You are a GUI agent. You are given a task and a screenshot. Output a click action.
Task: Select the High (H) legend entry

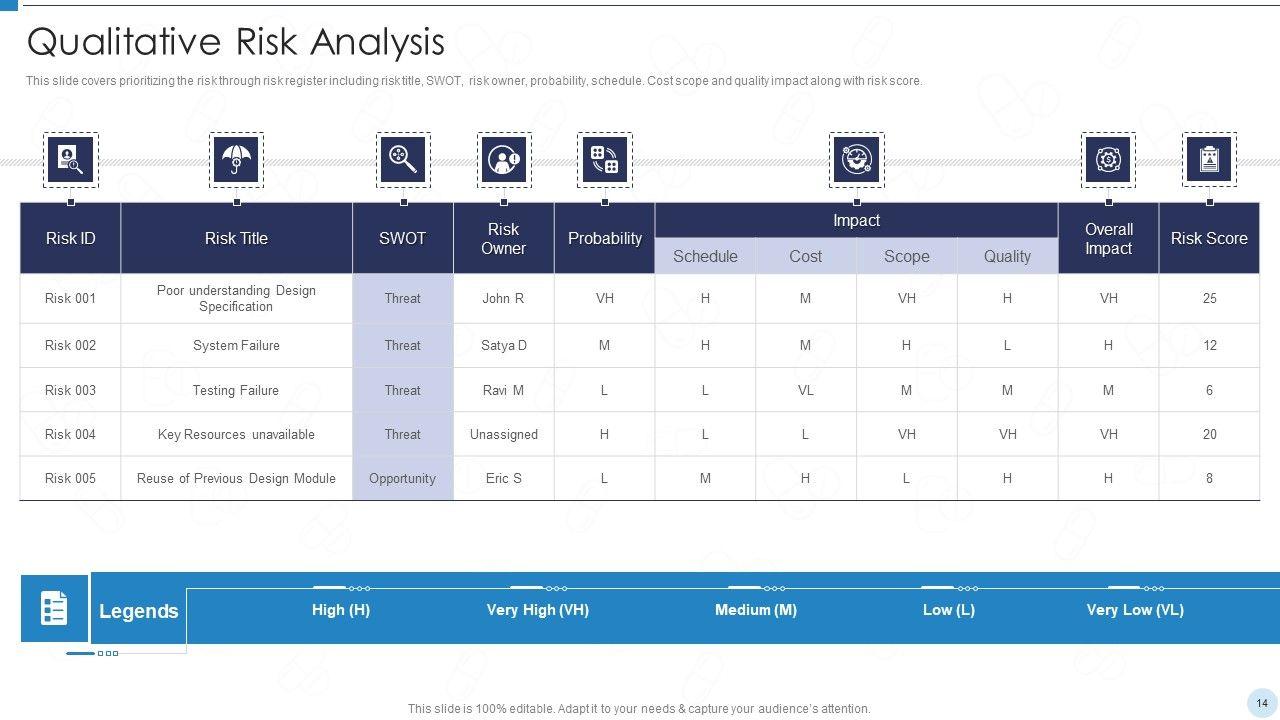click(341, 609)
